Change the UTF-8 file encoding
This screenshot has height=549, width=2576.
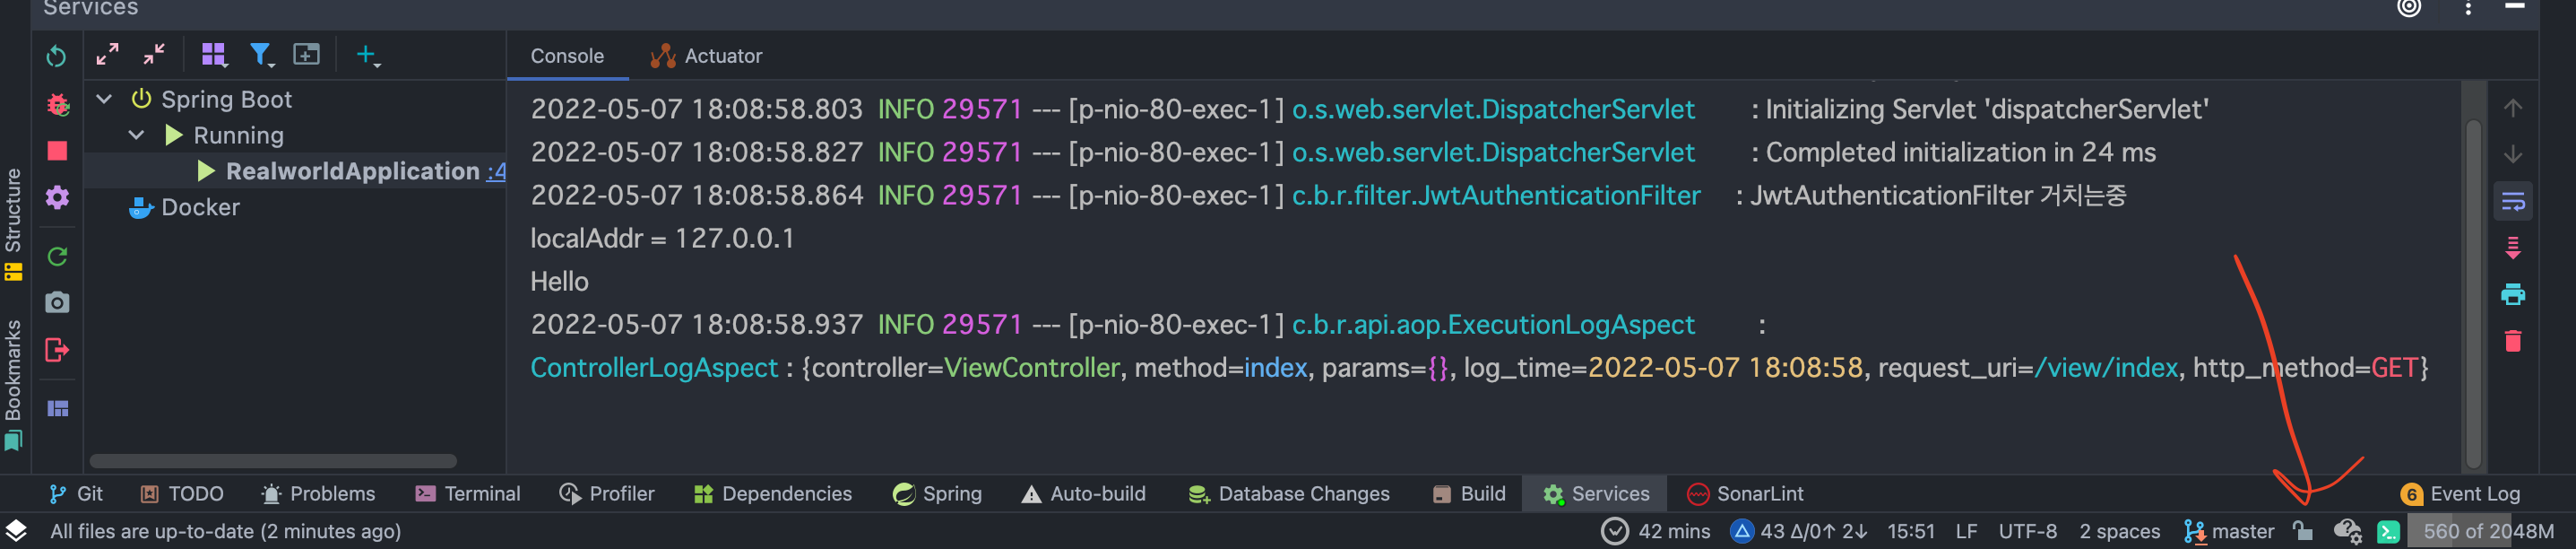pos(2027,530)
